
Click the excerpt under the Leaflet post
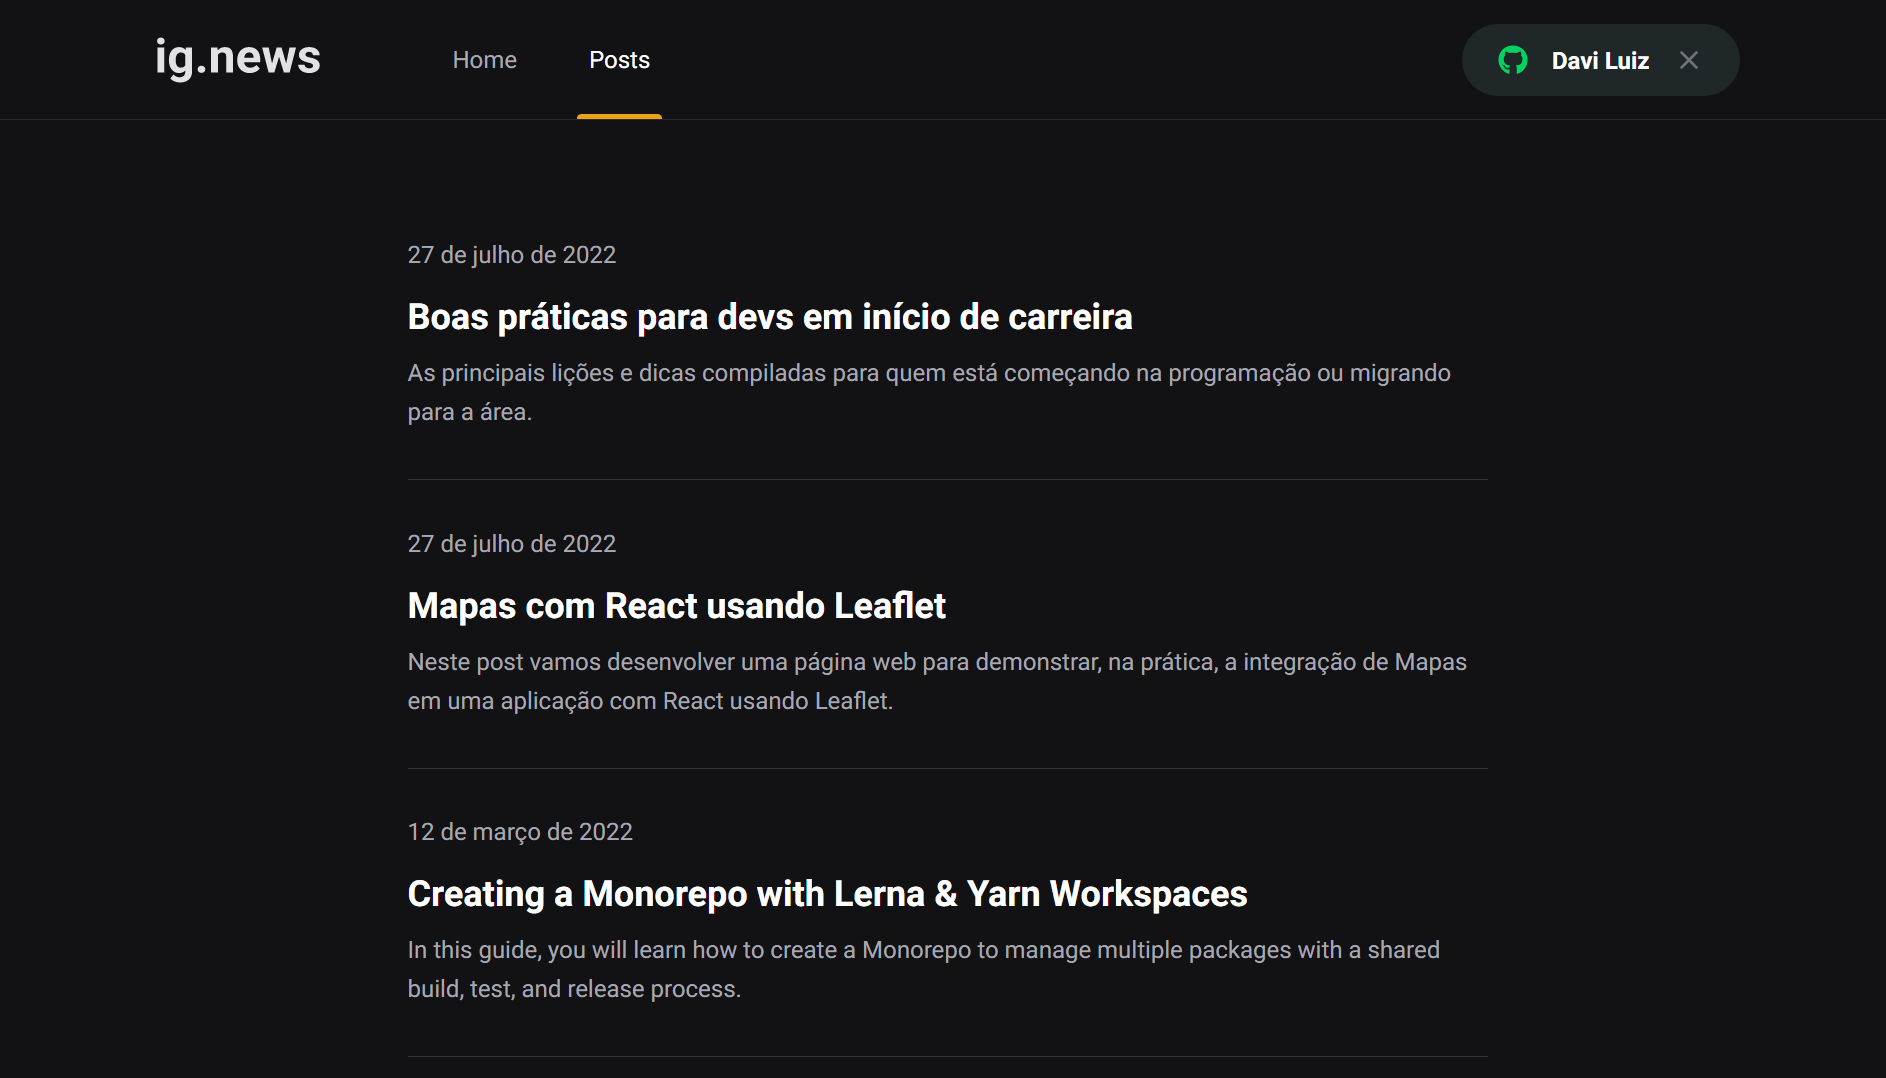point(935,681)
